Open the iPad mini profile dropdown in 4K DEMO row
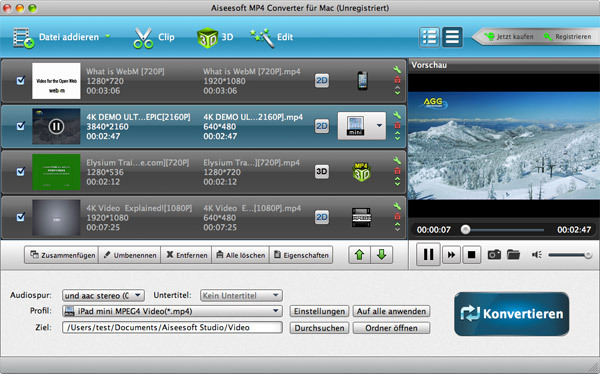 click(379, 126)
